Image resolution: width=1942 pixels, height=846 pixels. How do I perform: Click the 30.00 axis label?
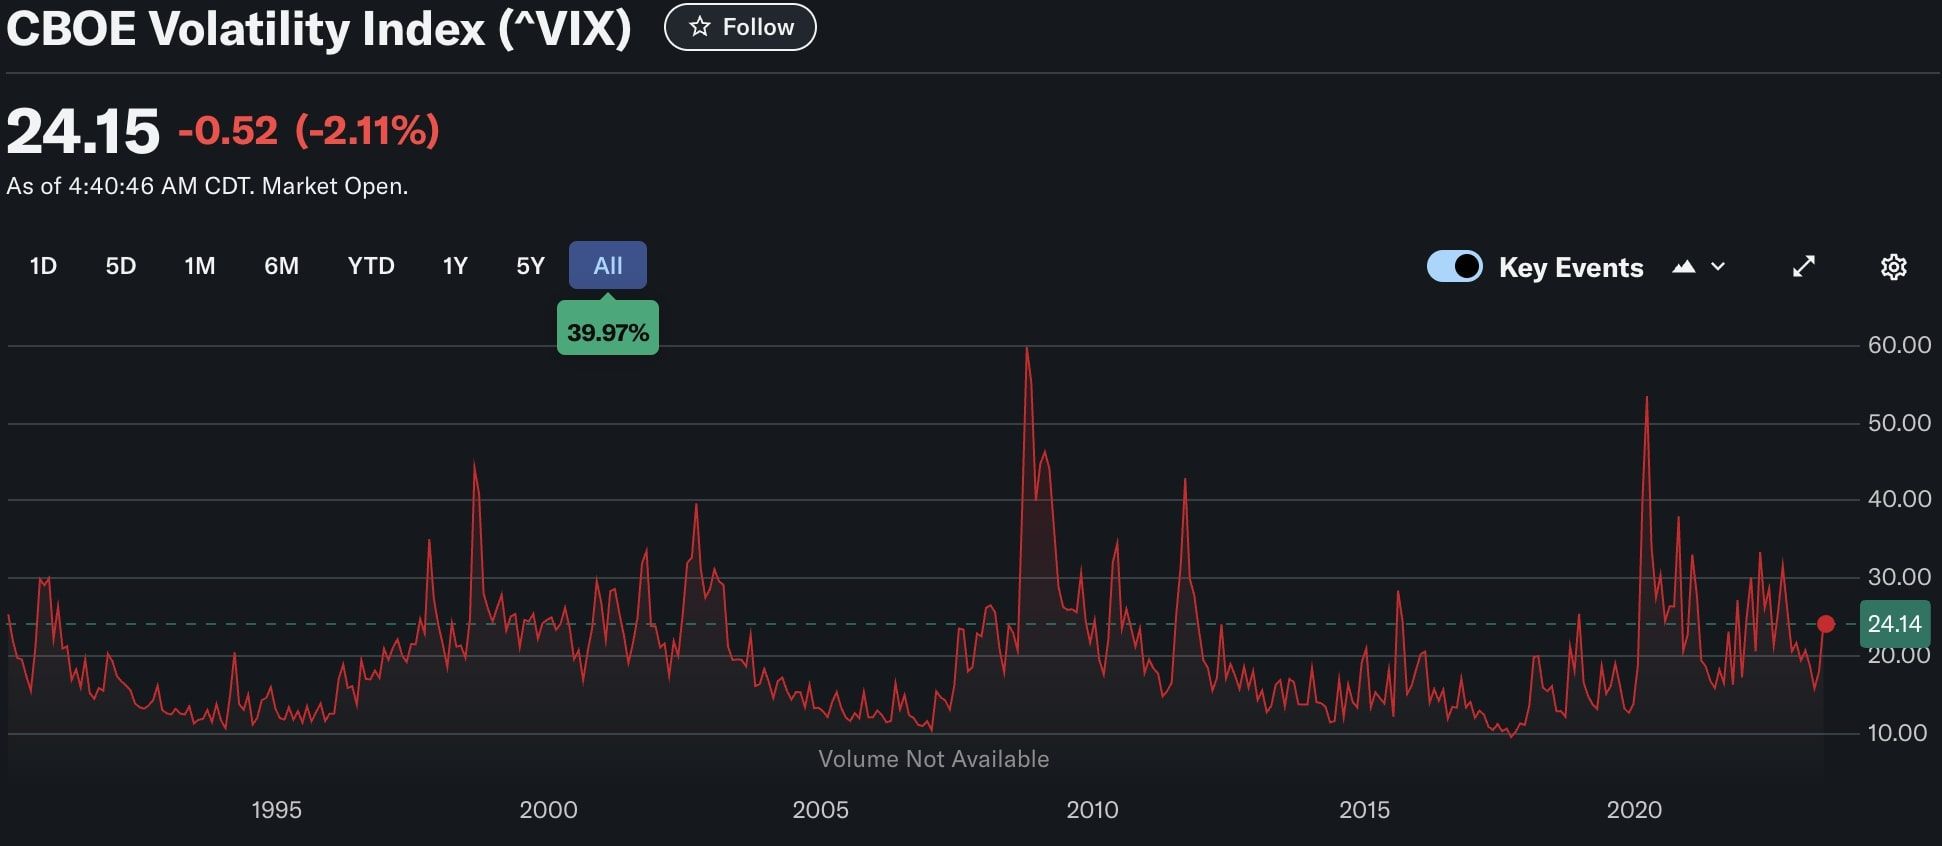coord(1899,577)
